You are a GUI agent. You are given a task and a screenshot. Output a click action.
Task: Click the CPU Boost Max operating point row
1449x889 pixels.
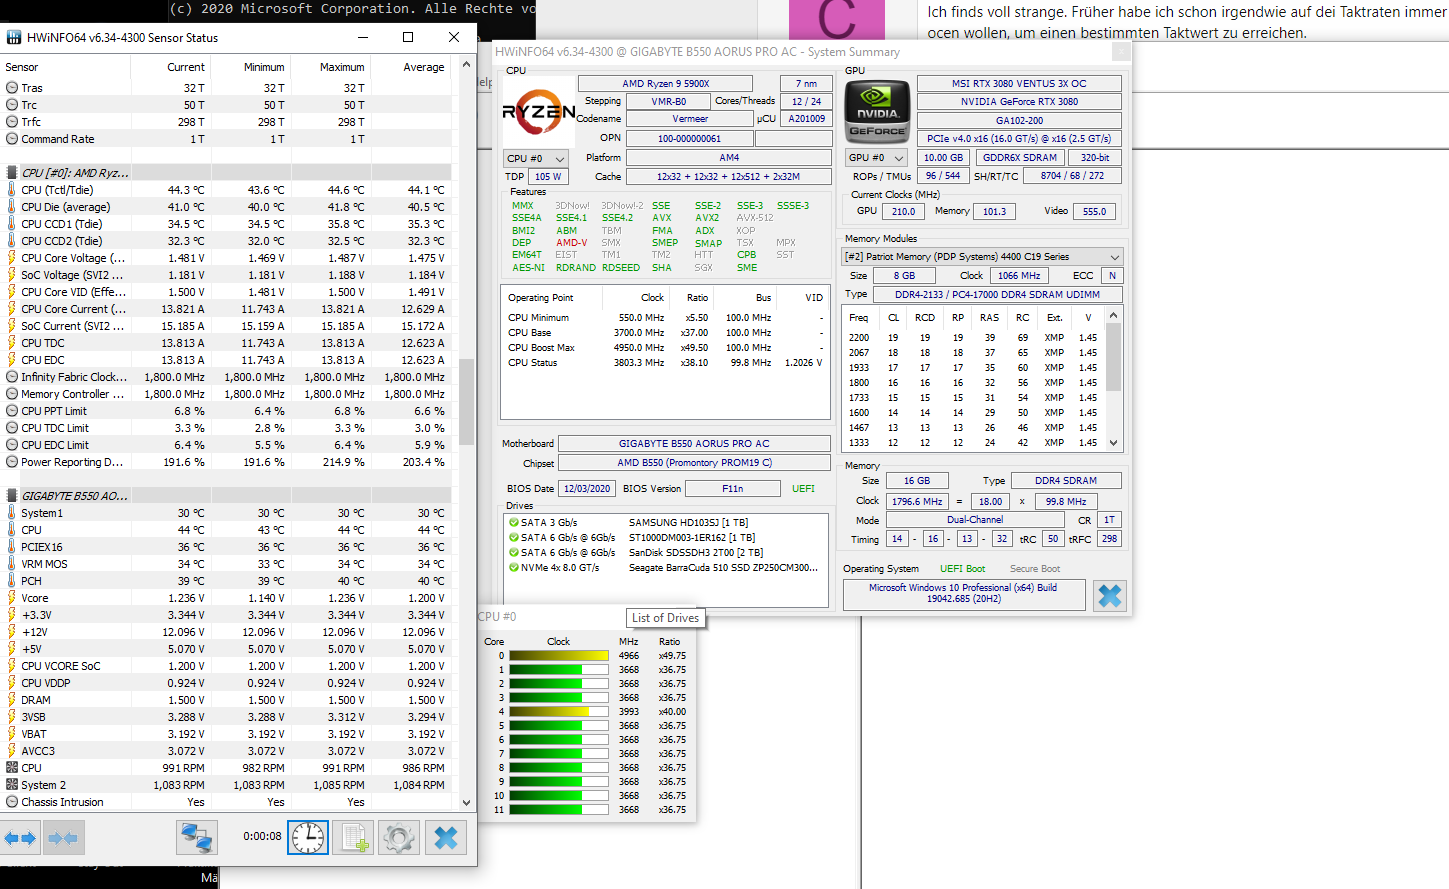666,348
